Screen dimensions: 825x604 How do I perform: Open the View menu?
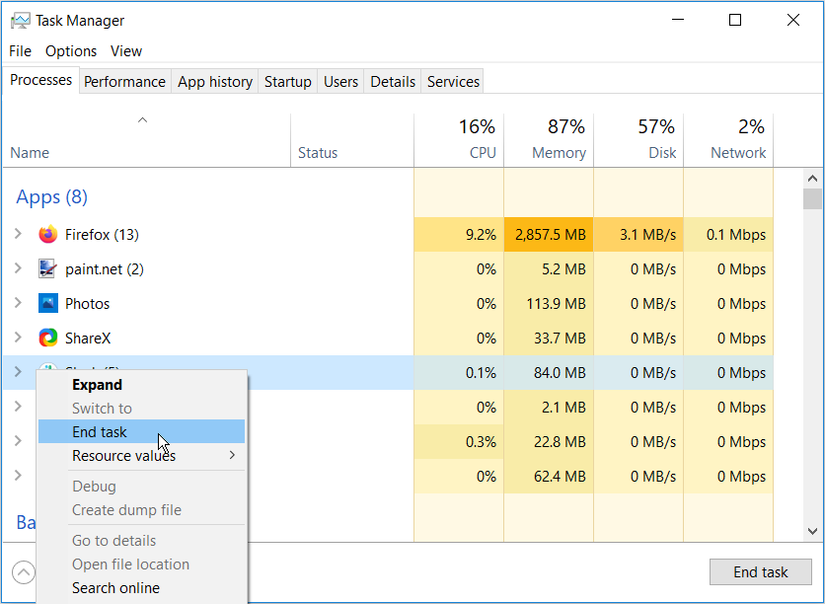tap(126, 51)
